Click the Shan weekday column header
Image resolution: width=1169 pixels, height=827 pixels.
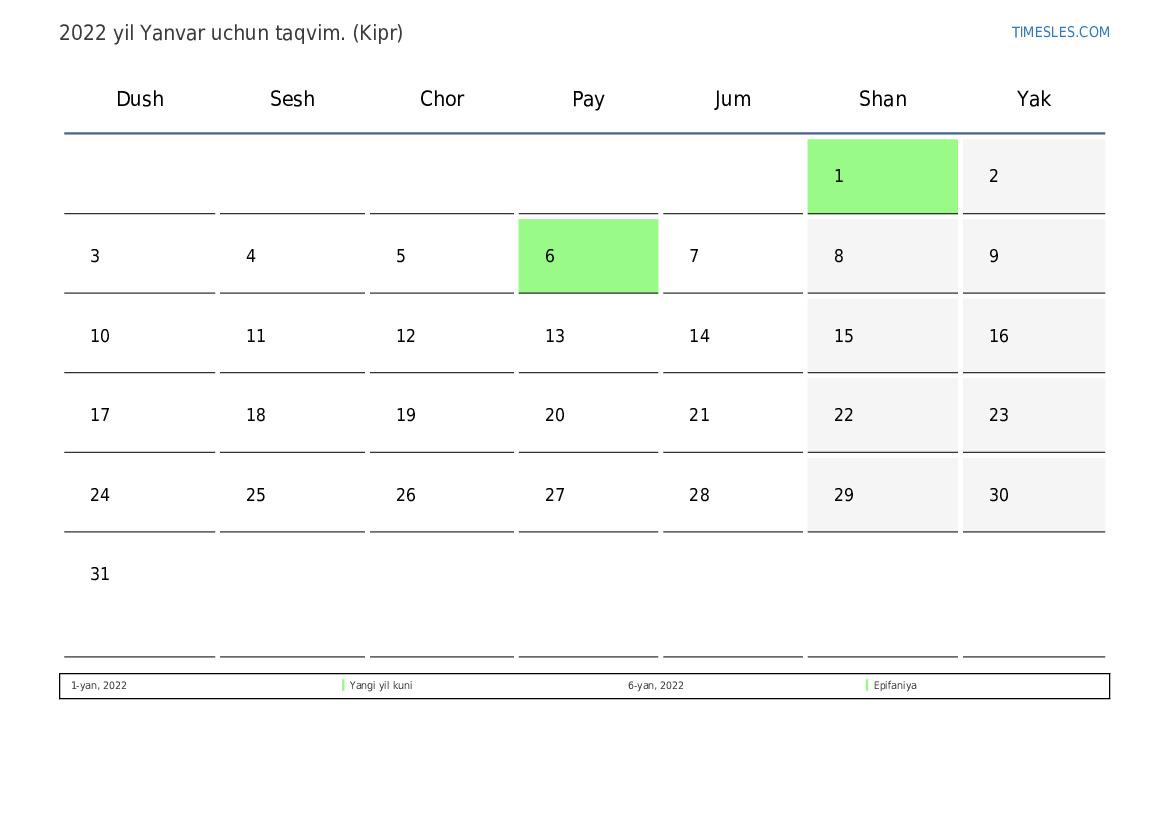(882, 99)
